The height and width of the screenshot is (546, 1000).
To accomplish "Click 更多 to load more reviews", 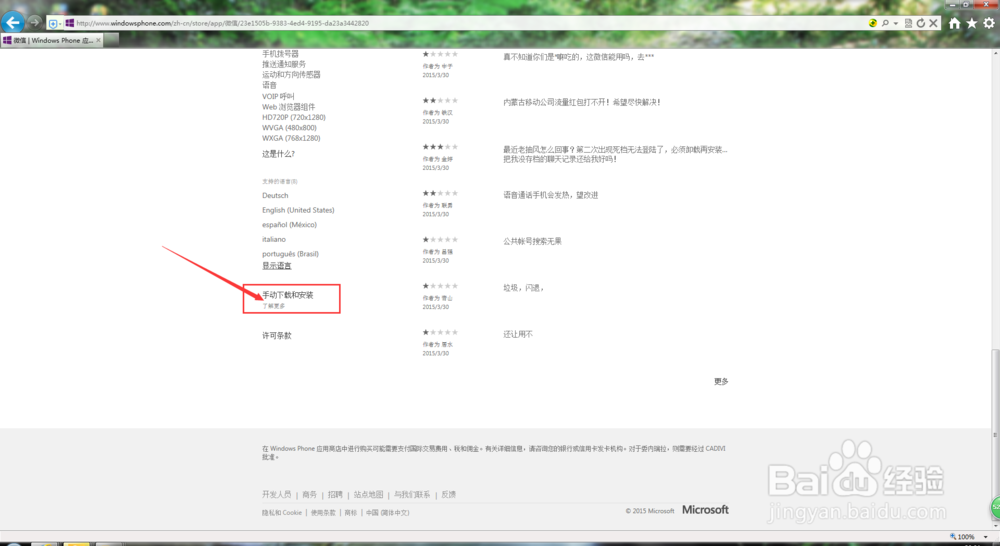I will coord(721,381).
